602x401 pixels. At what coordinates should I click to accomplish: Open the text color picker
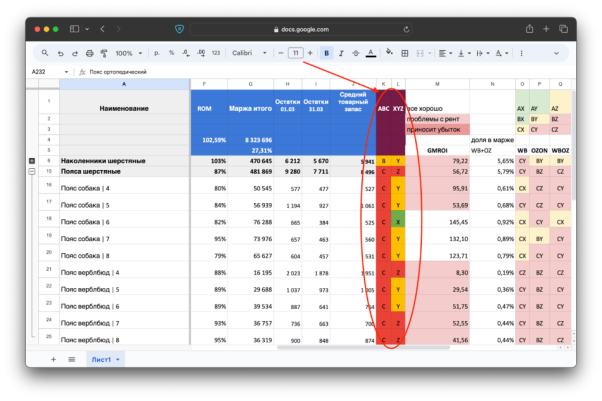[370, 53]
